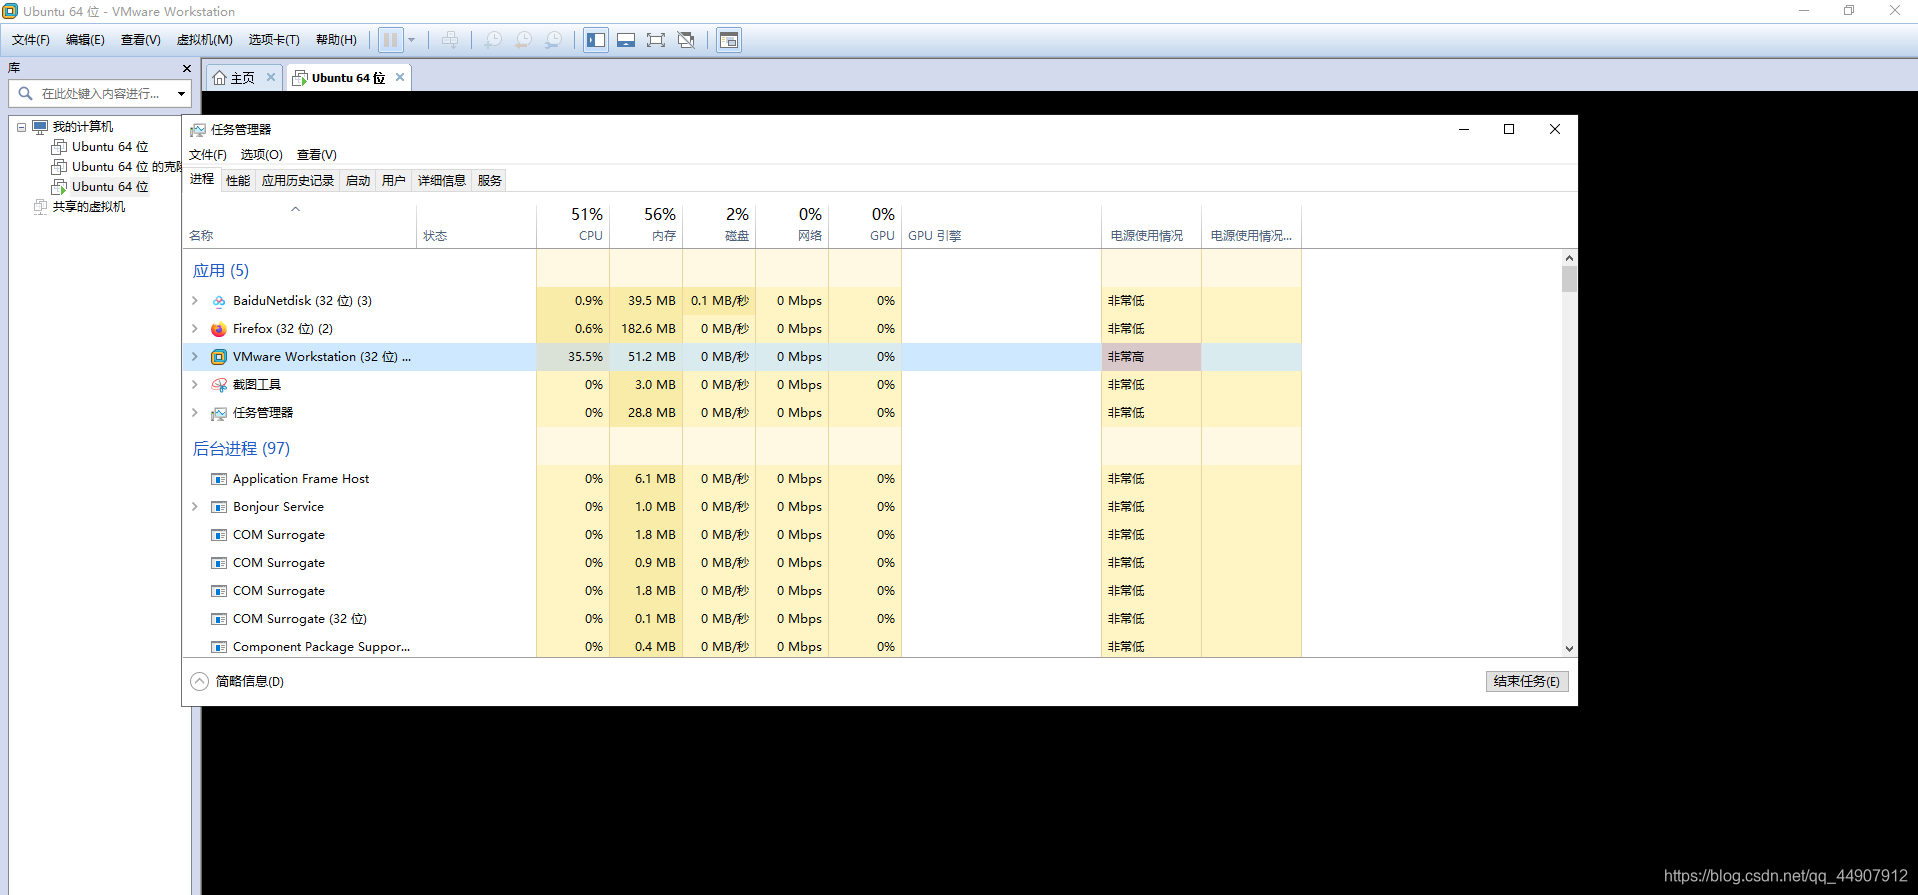1918x895 pixels.
Task: Expand the BaiduNetdisk process group
Action: click(195, 301)
